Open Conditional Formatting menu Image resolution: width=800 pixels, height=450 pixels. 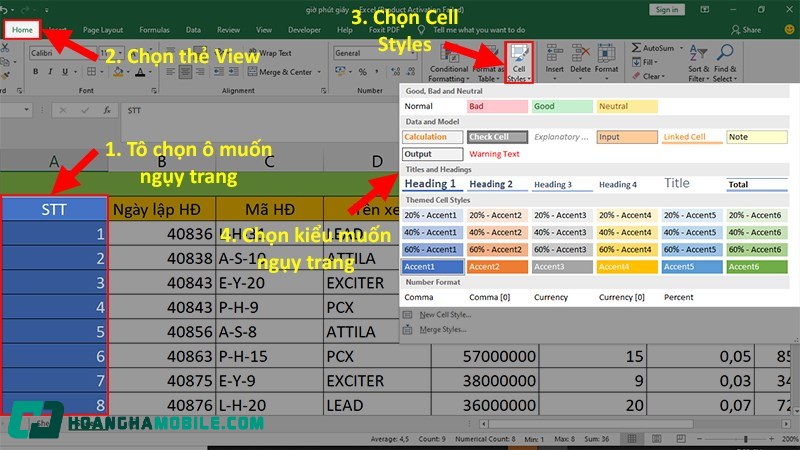448,64
